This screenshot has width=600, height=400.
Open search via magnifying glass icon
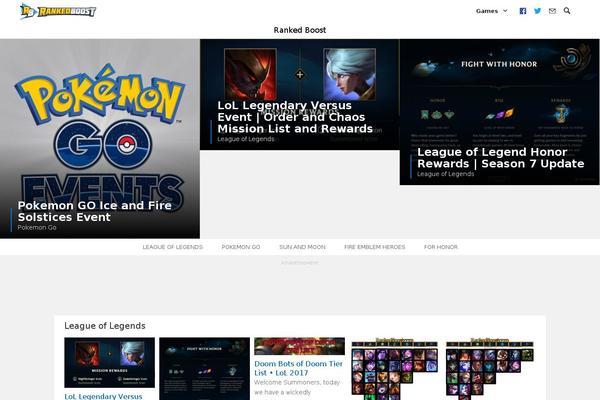[567, 11]
